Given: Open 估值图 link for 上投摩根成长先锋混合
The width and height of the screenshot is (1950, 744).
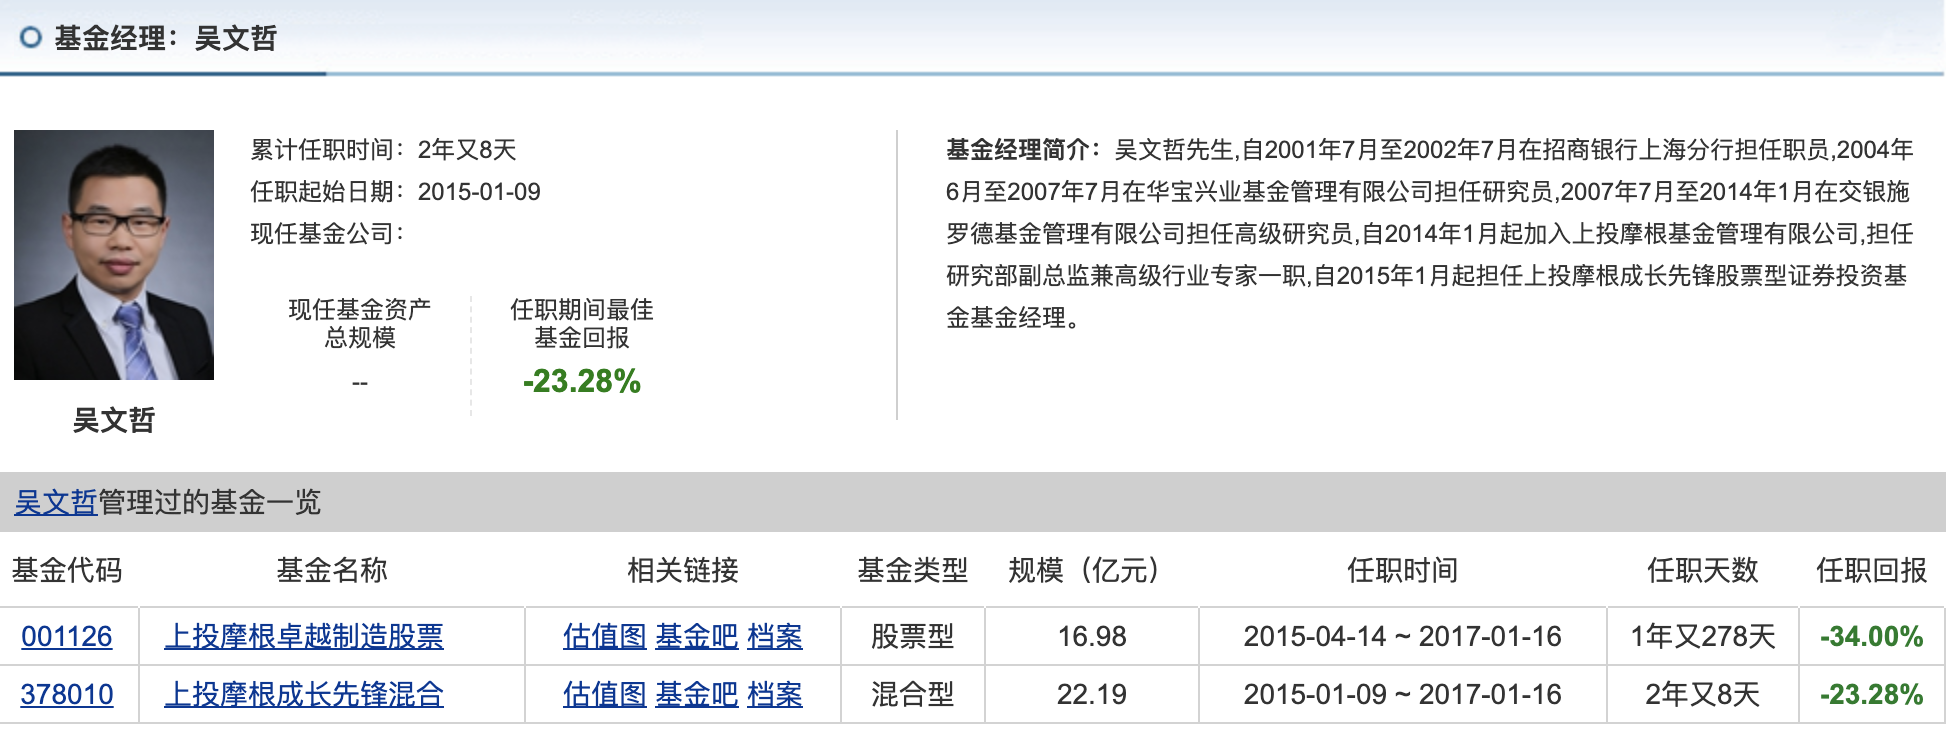Looking at the screenshot, I should click(604, 695).
